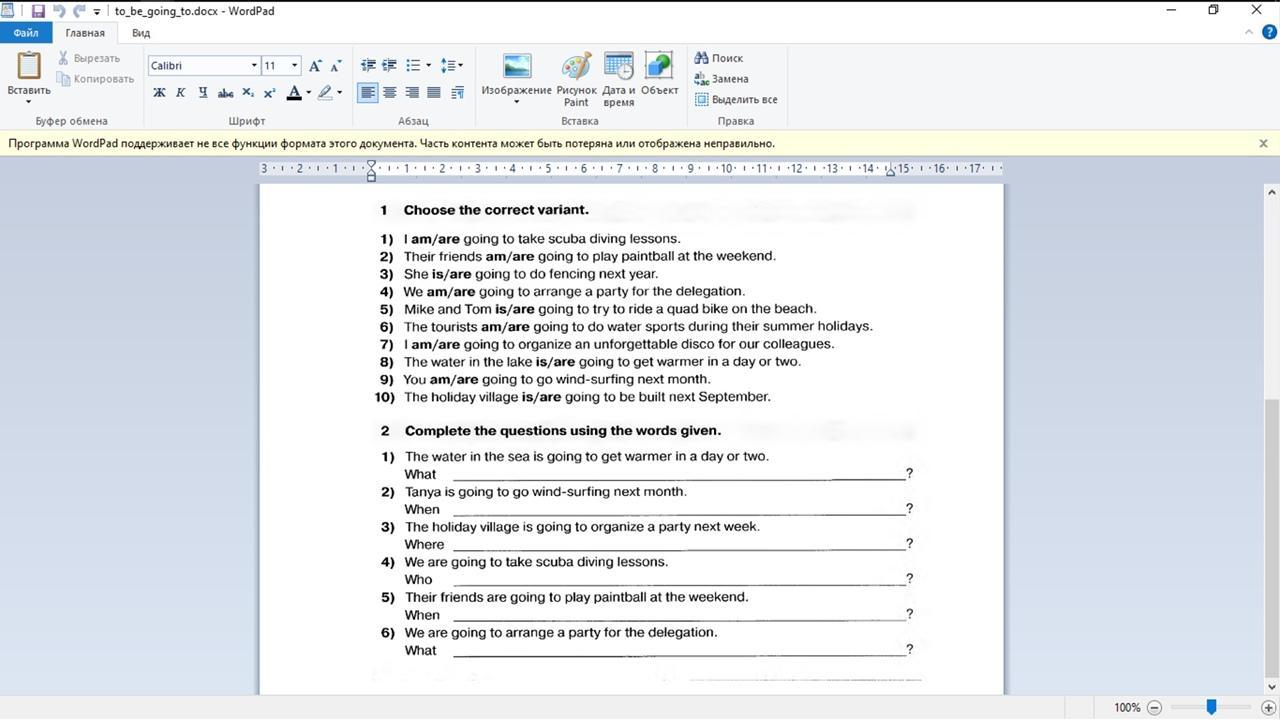1280x720 pixels.
Task: Increase the paragraph indent
Action: [x=390, y=65]
